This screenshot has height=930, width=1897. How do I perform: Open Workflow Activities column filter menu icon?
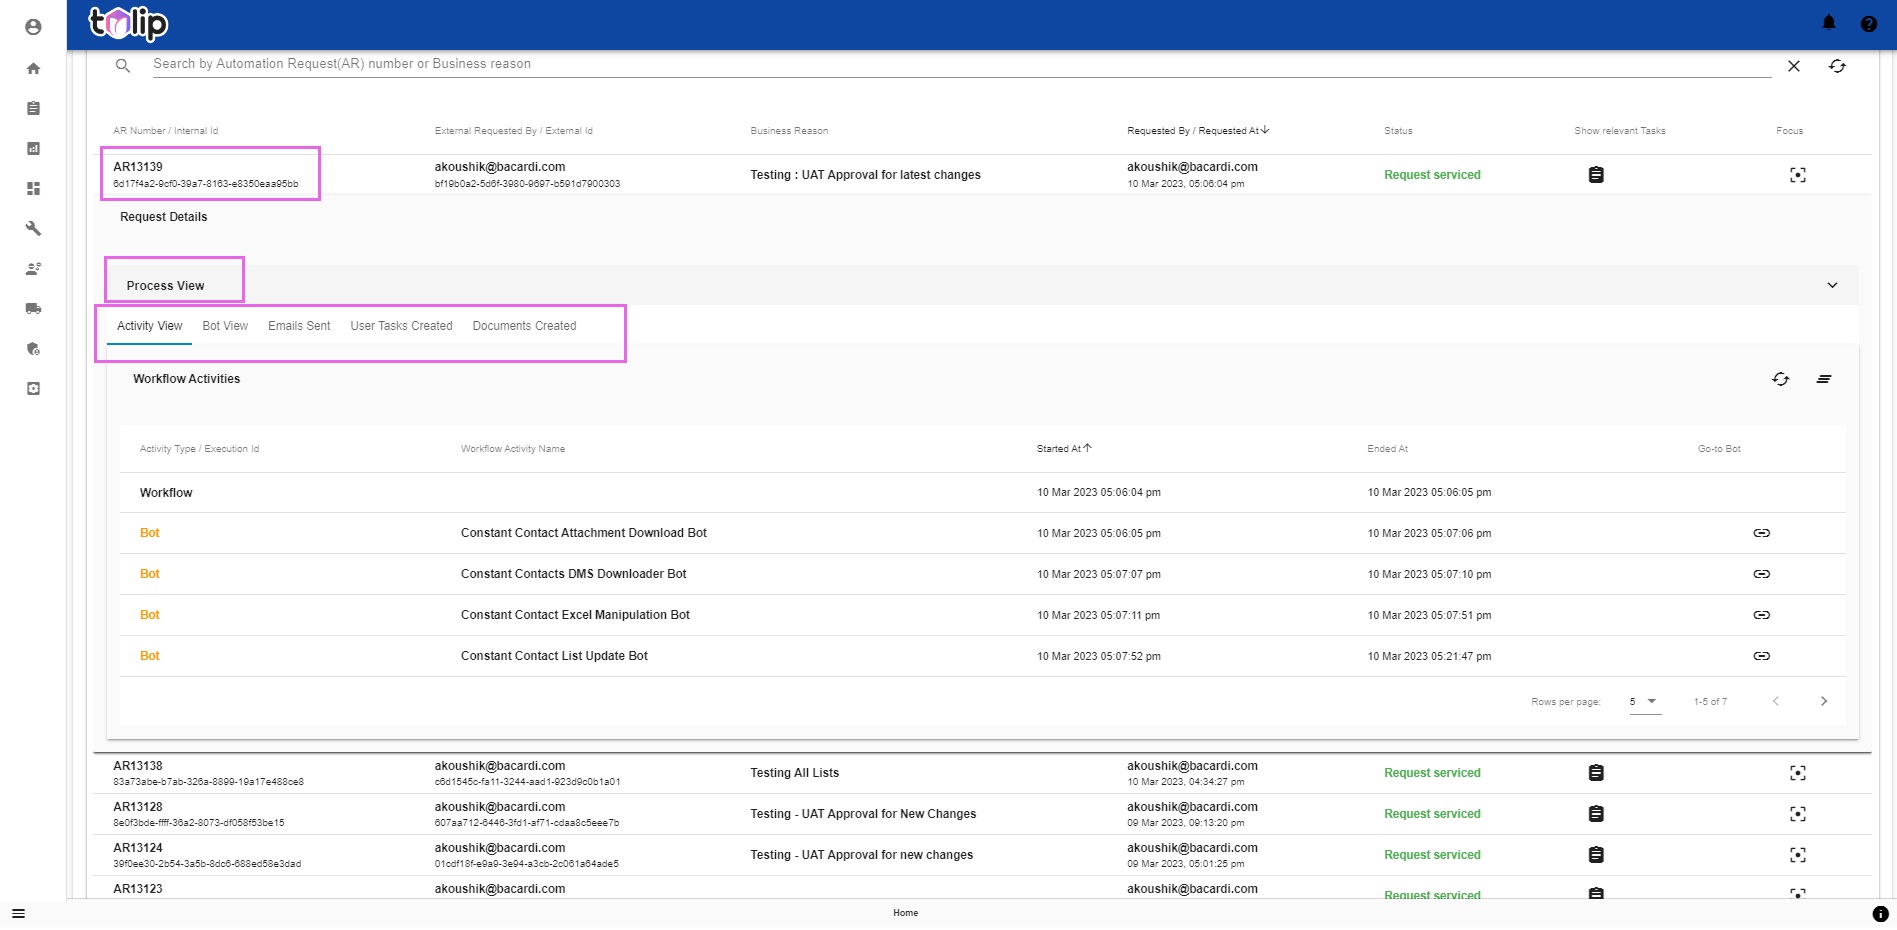(1824, 379)
